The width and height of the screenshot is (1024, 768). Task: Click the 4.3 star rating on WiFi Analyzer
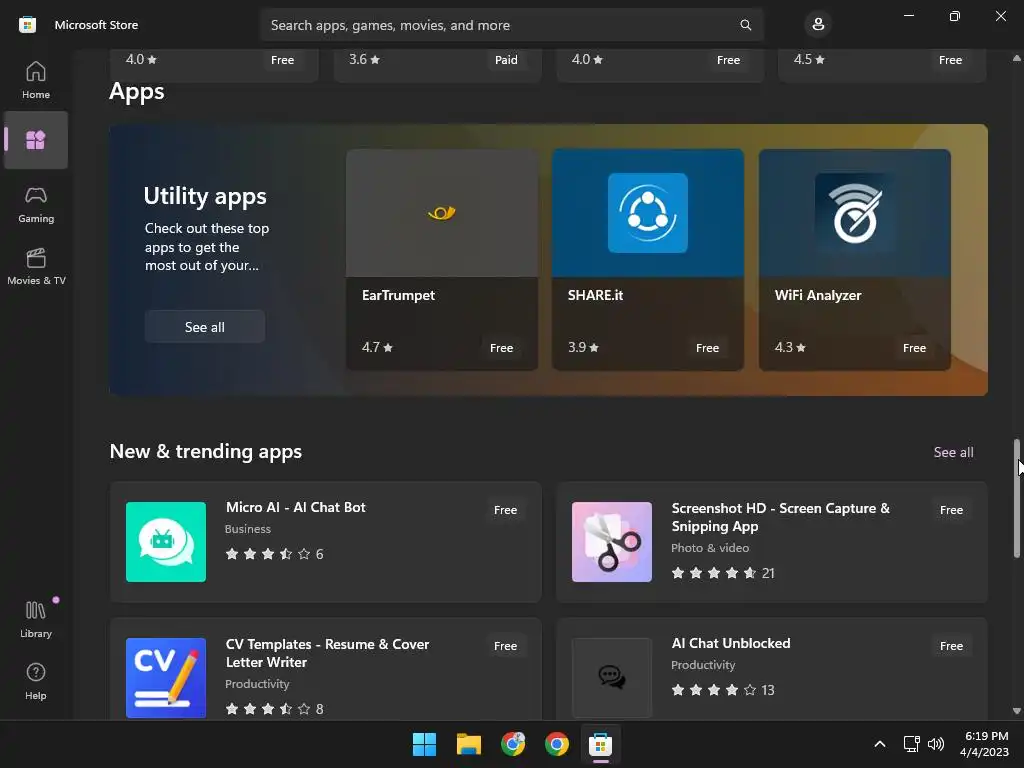click(x=790, y=347)
